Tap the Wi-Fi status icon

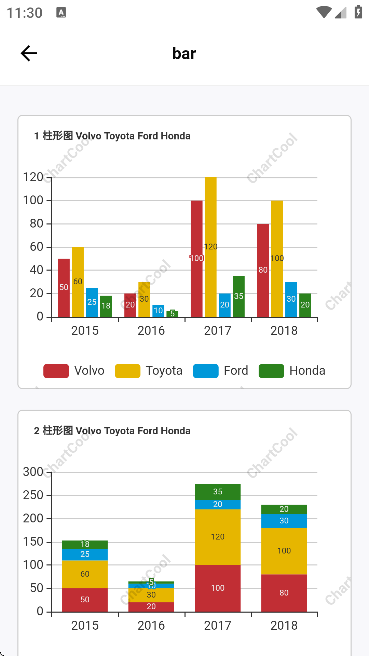pyautogui.click(x=324, y=13)
